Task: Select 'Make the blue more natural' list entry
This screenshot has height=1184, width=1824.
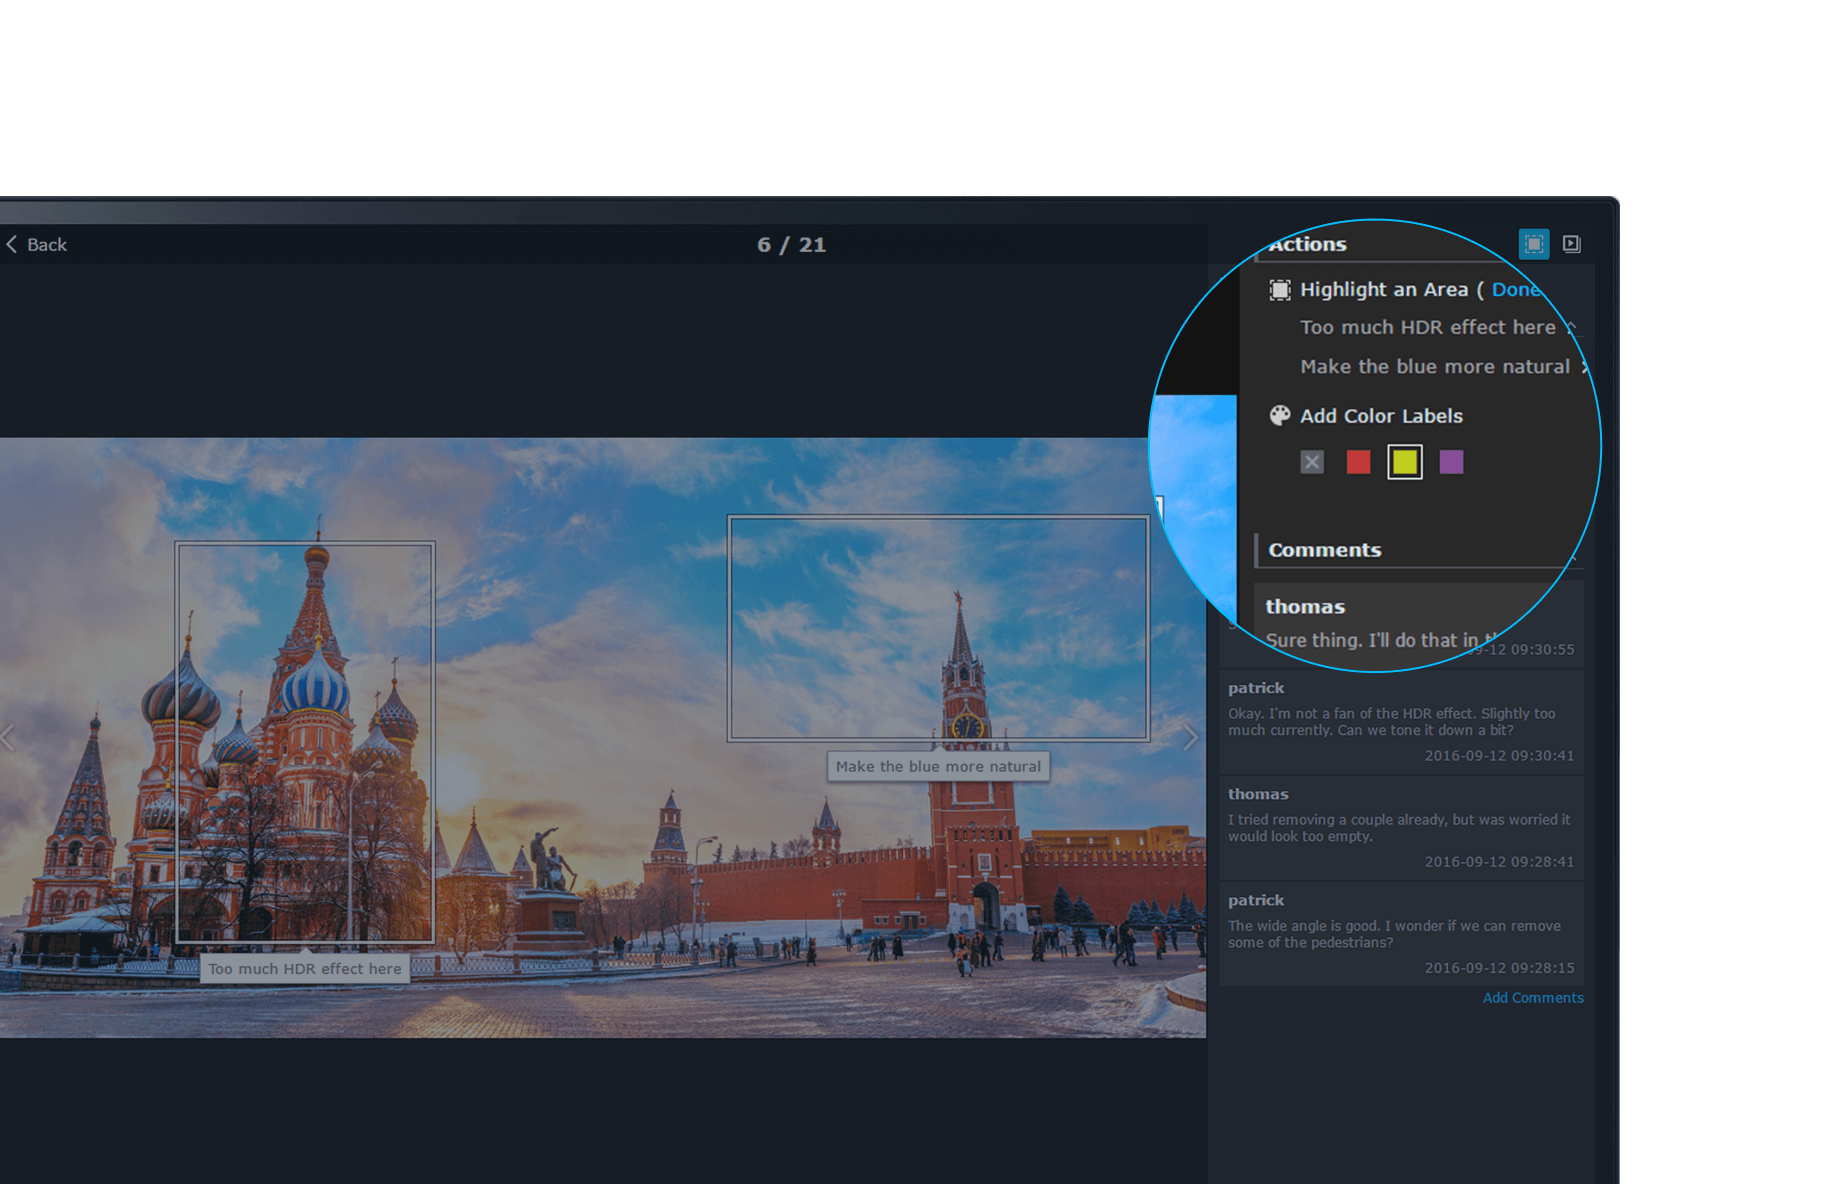Action: [1434, 367]
